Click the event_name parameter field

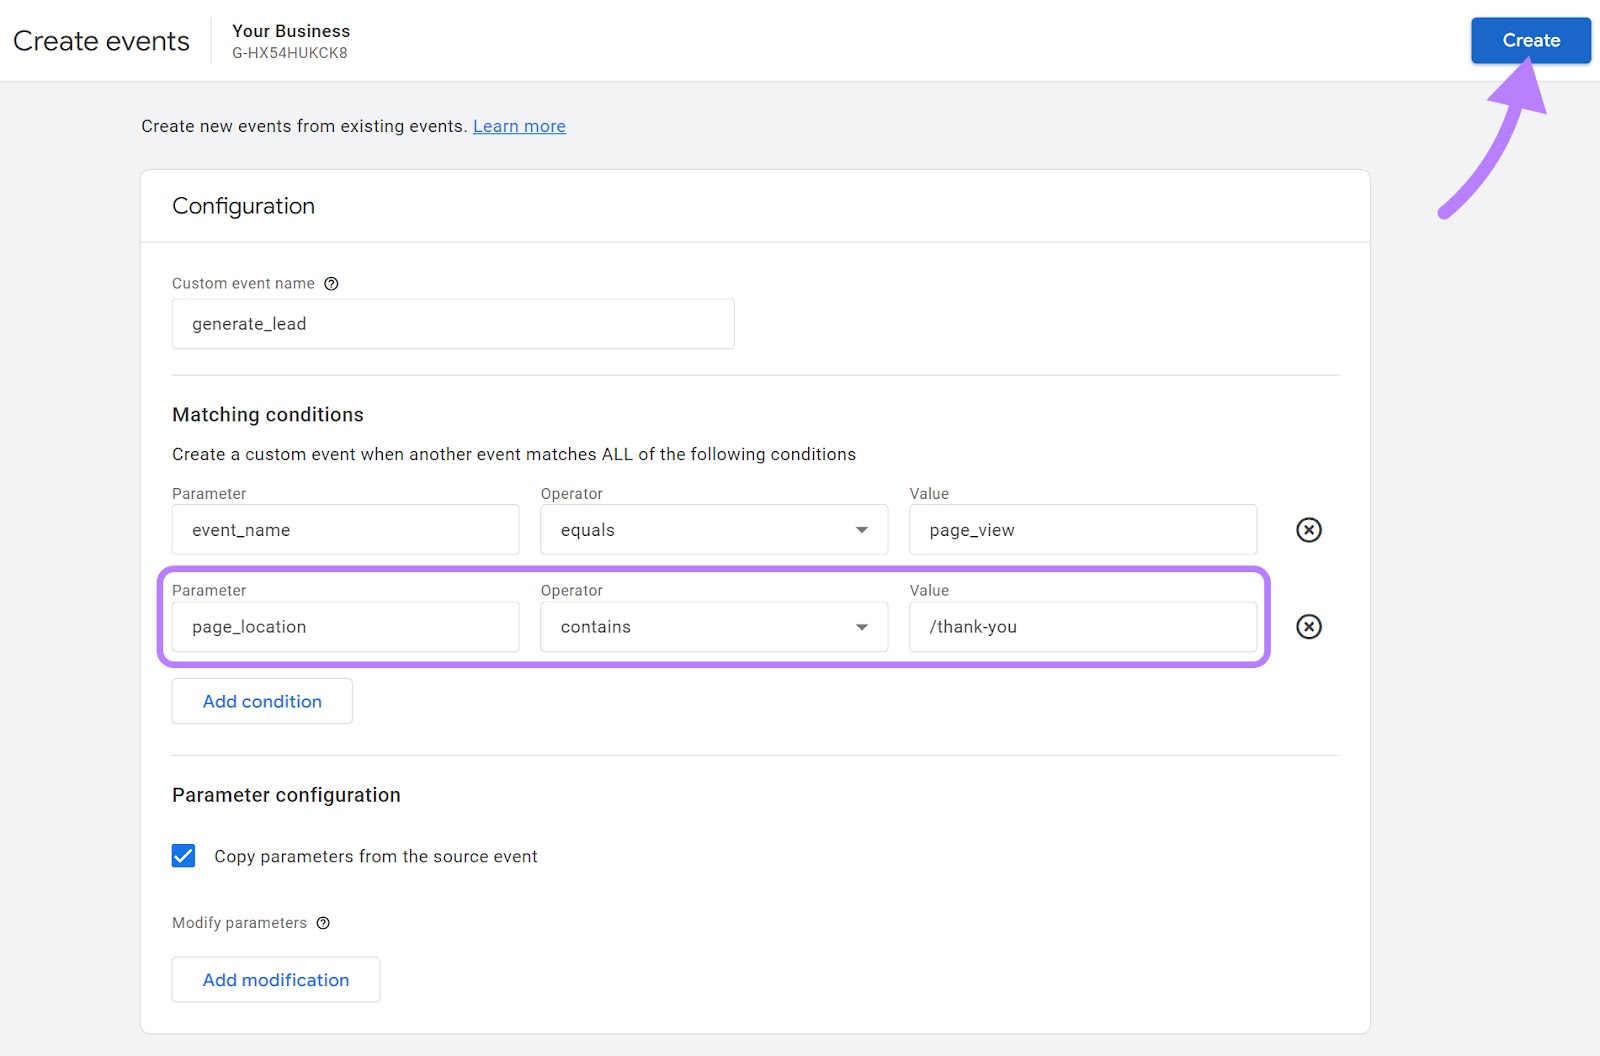click(345, 530)
